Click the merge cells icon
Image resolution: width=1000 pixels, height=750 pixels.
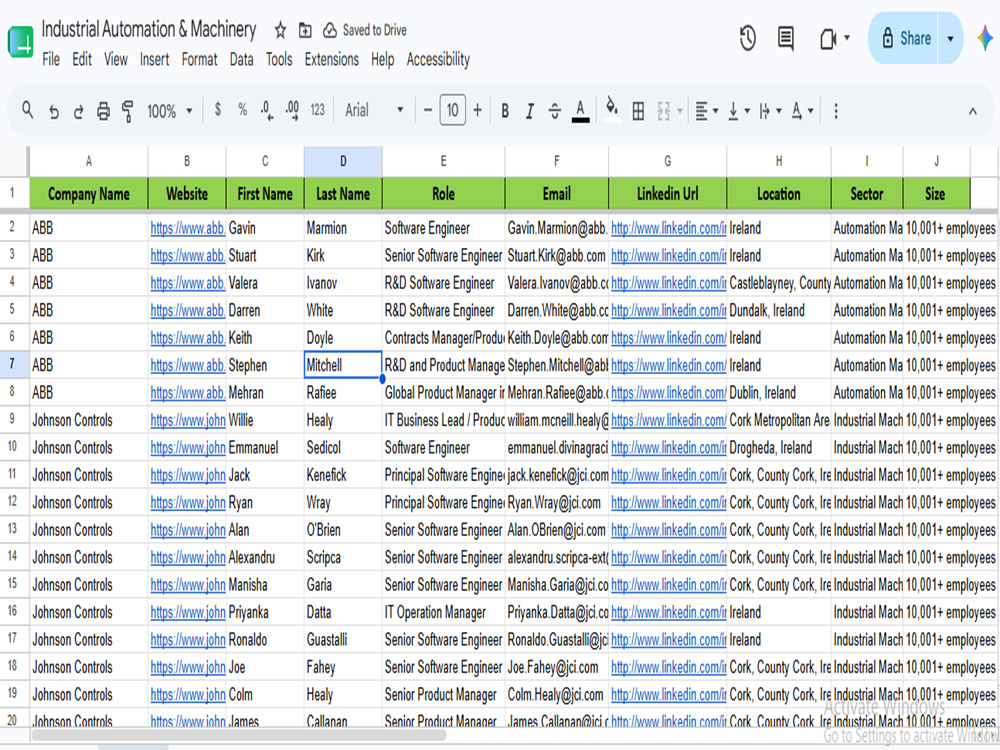tap(663, 111)
